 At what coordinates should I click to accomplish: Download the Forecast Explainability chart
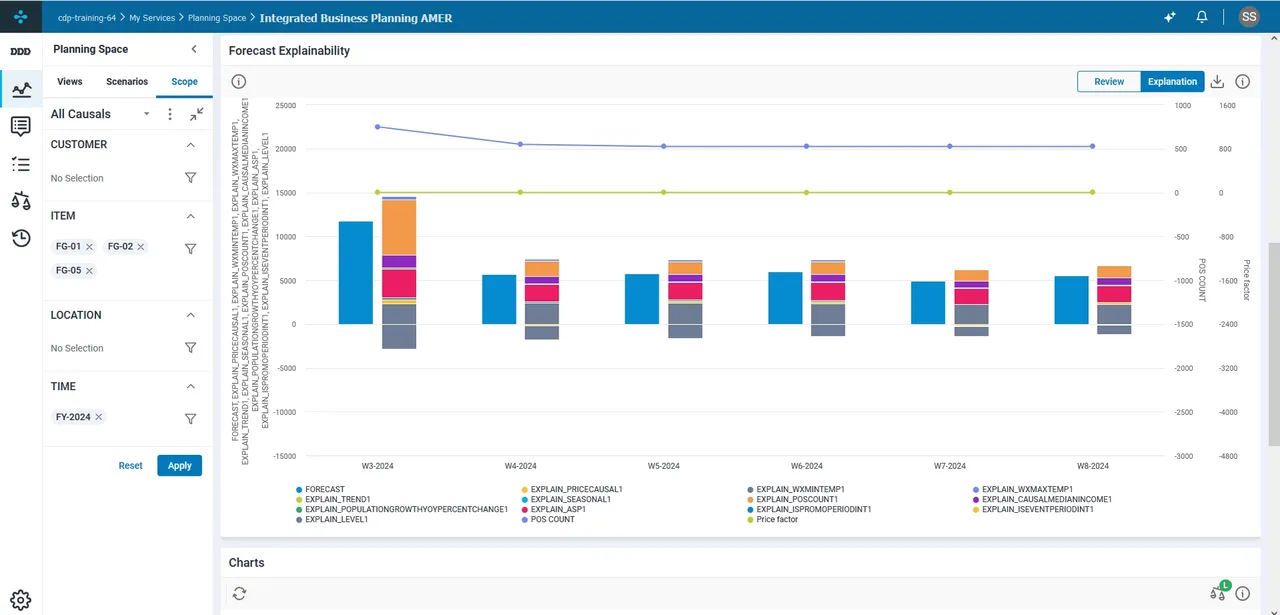pyautogui.click(x=1217, y=82)
